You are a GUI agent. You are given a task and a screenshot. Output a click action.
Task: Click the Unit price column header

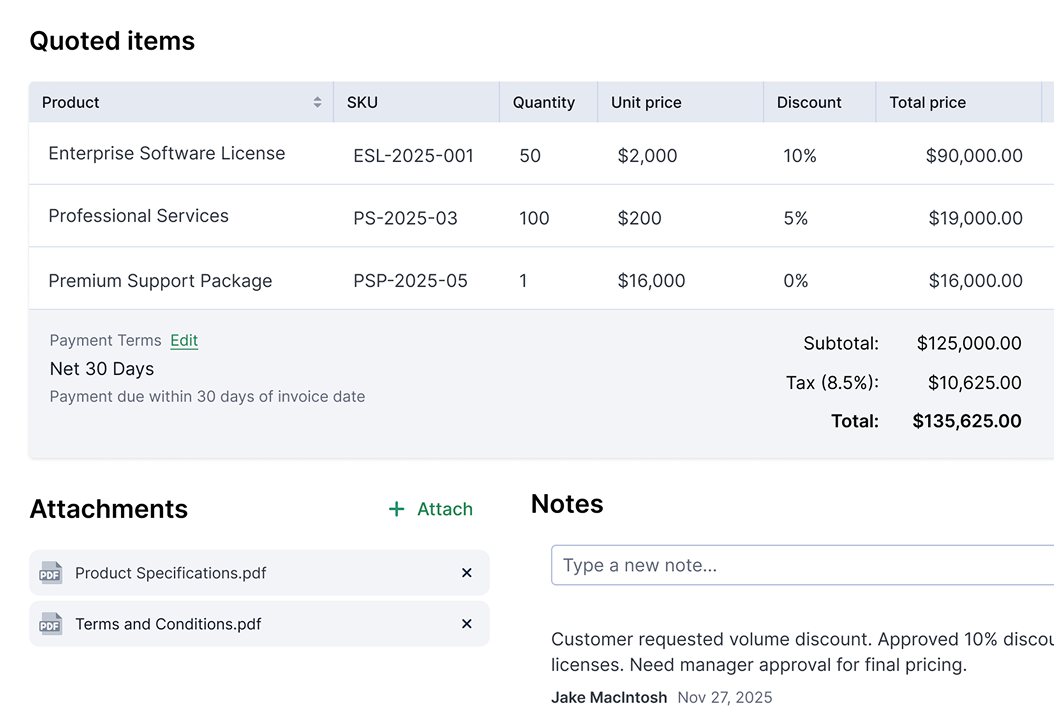646,102
